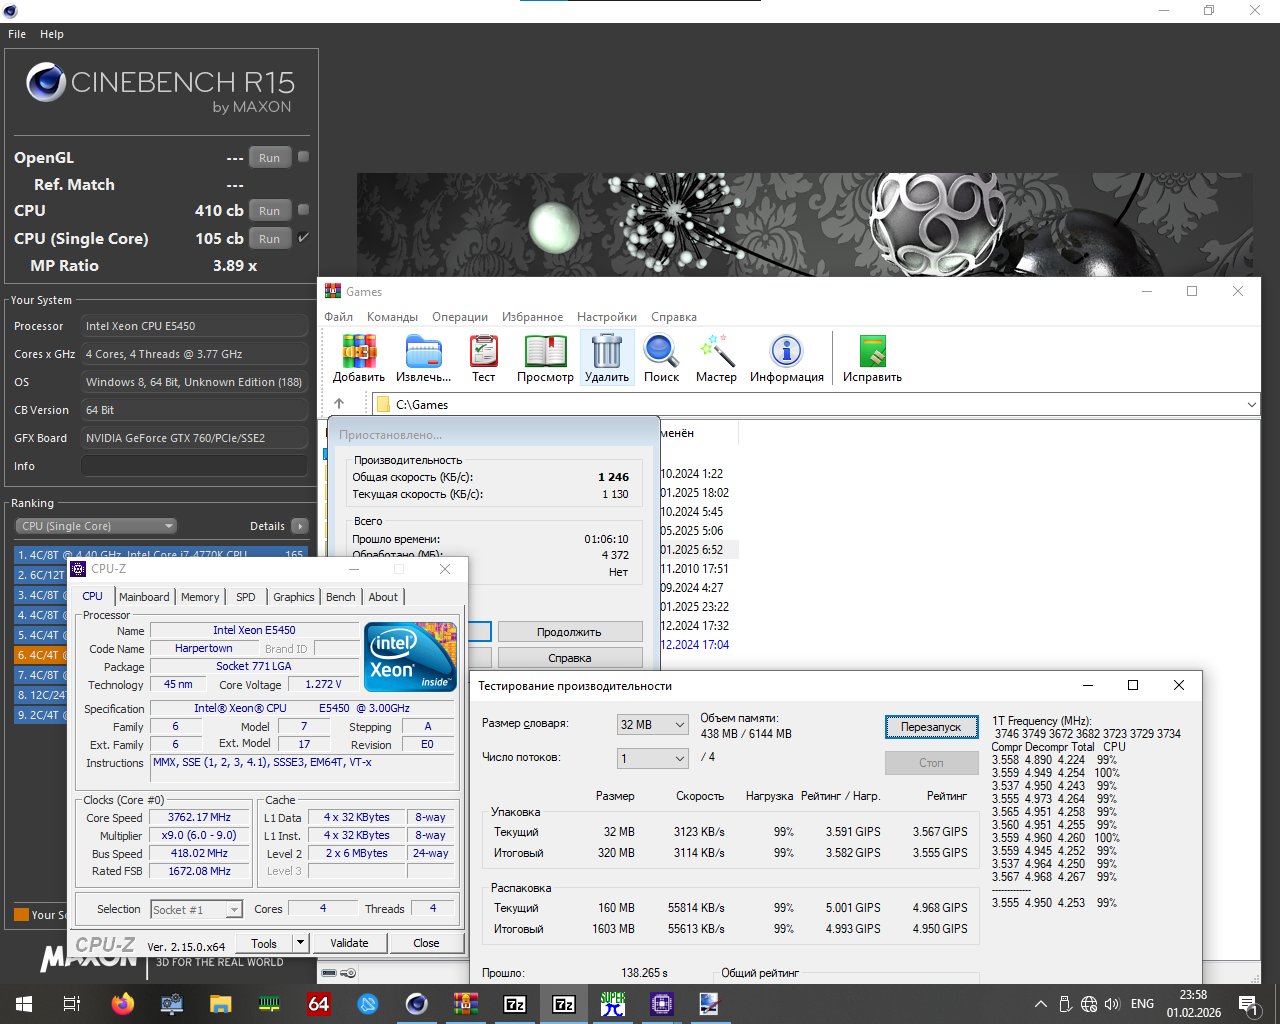Switch to CPU-Z via its taskbar icon

[x=662, y=1004]
